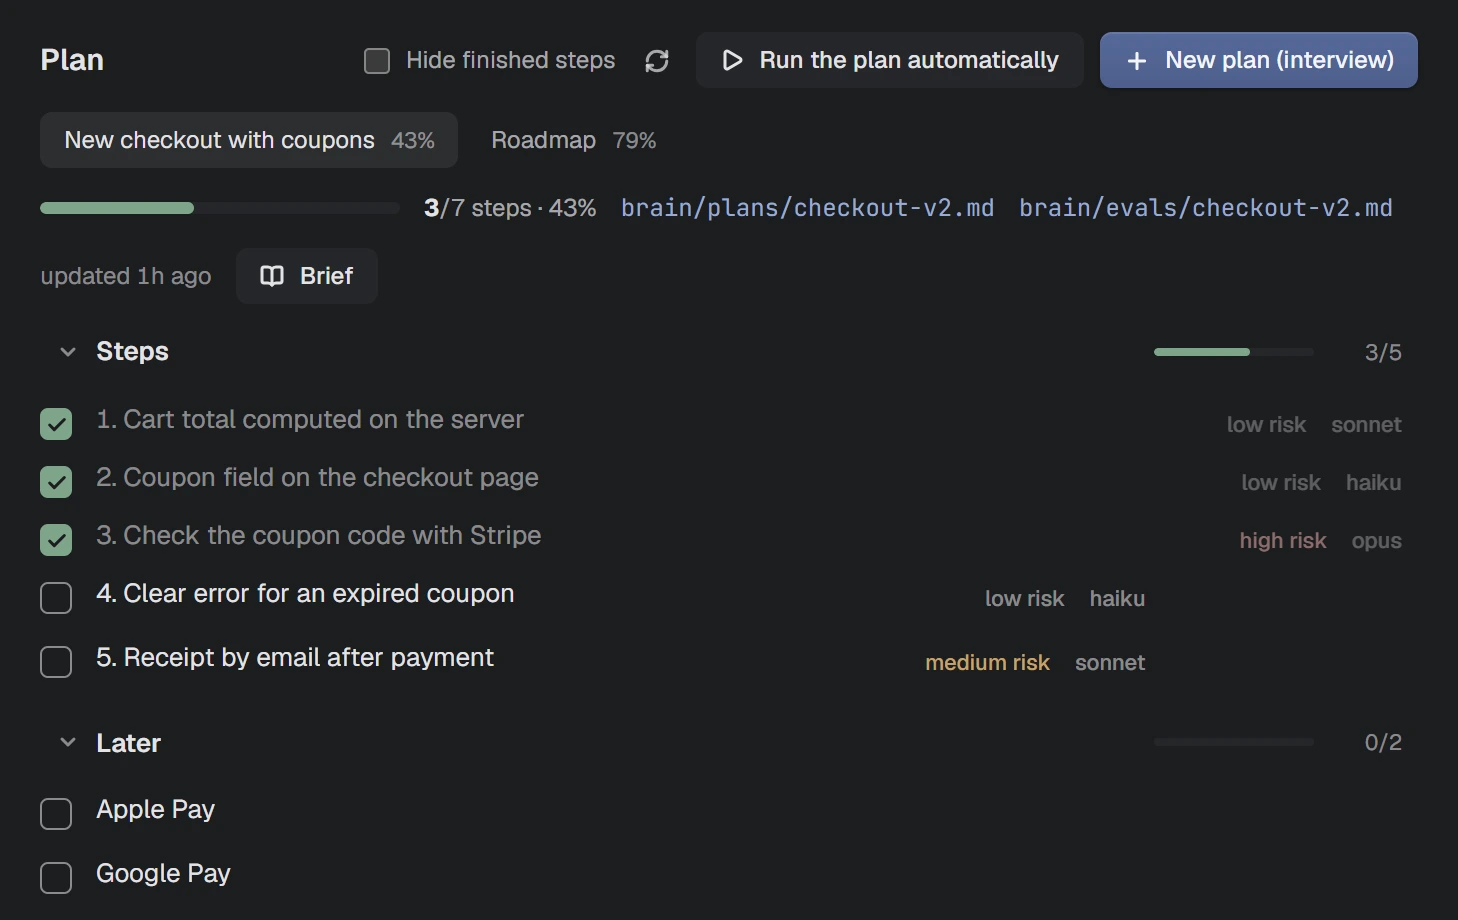
Task: Click the "updated 1h ago" timestamp
Action: [126, 276]
